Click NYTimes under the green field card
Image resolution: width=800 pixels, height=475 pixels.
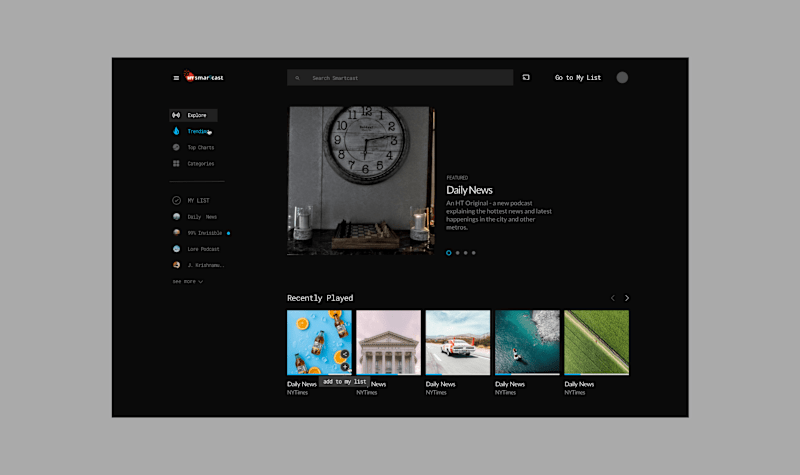pos(575,393)
